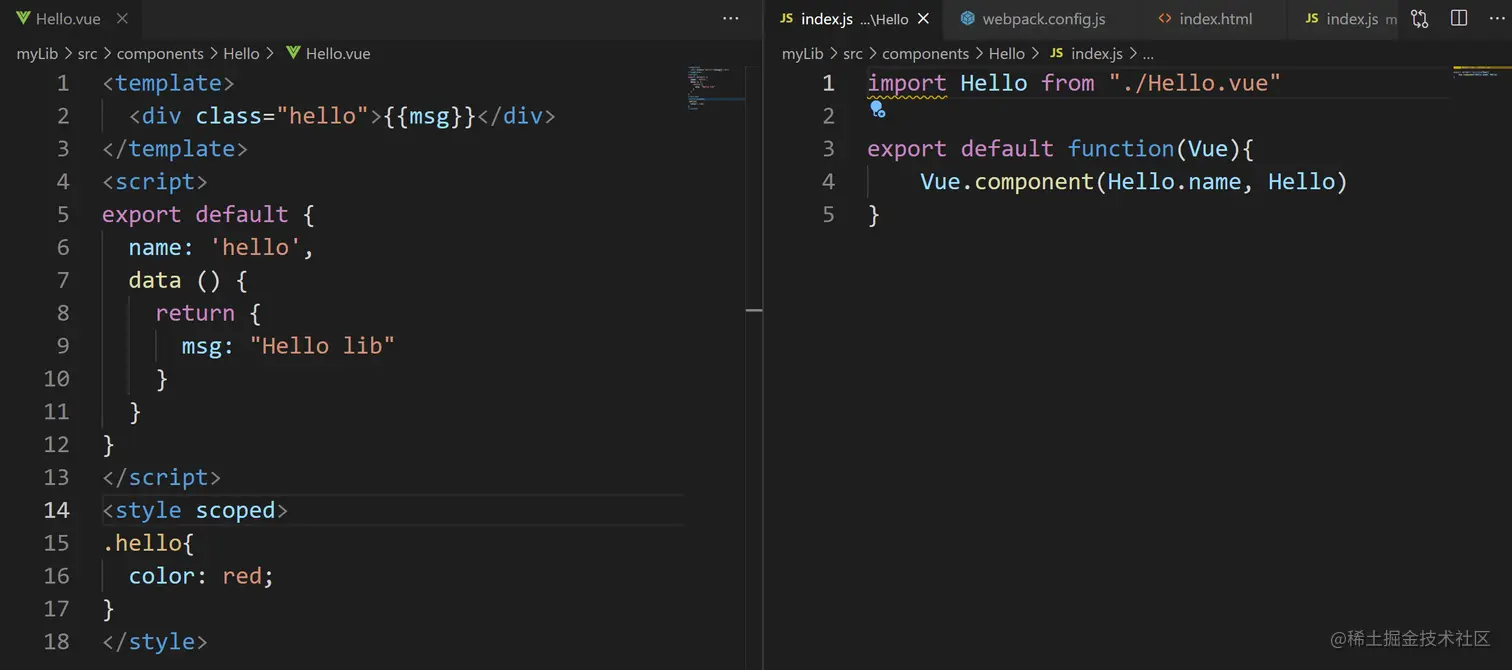Image resolution: width=1512 pixels, height=670 pixels.
Task: Click the closing </style> tag on line 18
Action: click(x=155, y=641)
